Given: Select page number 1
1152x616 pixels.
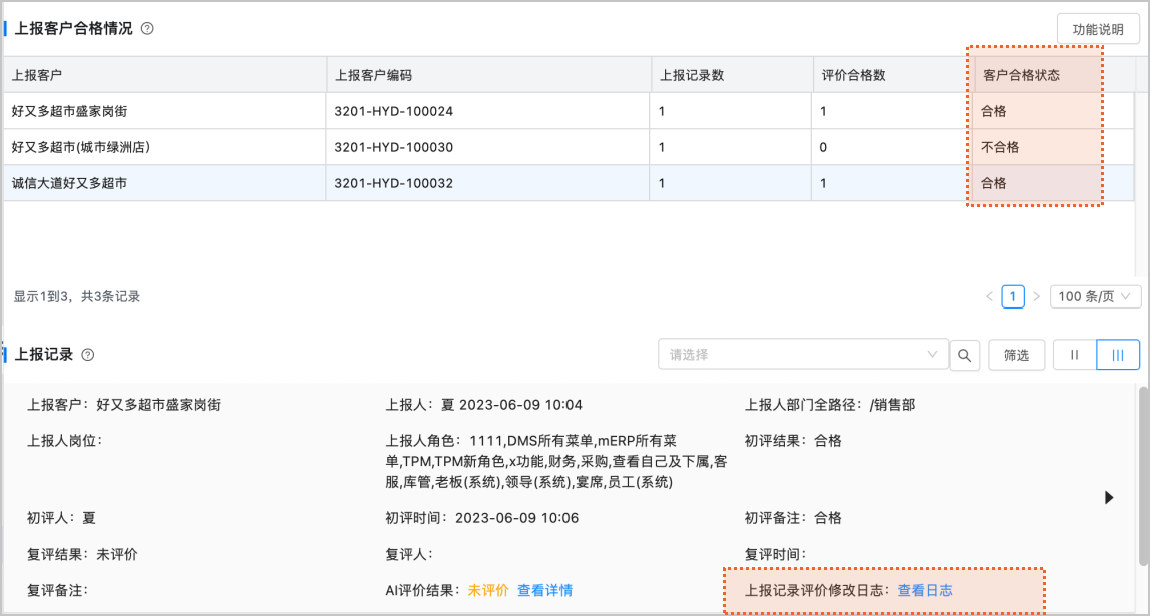Looking at the screenshot, I should coord(1013,296).
